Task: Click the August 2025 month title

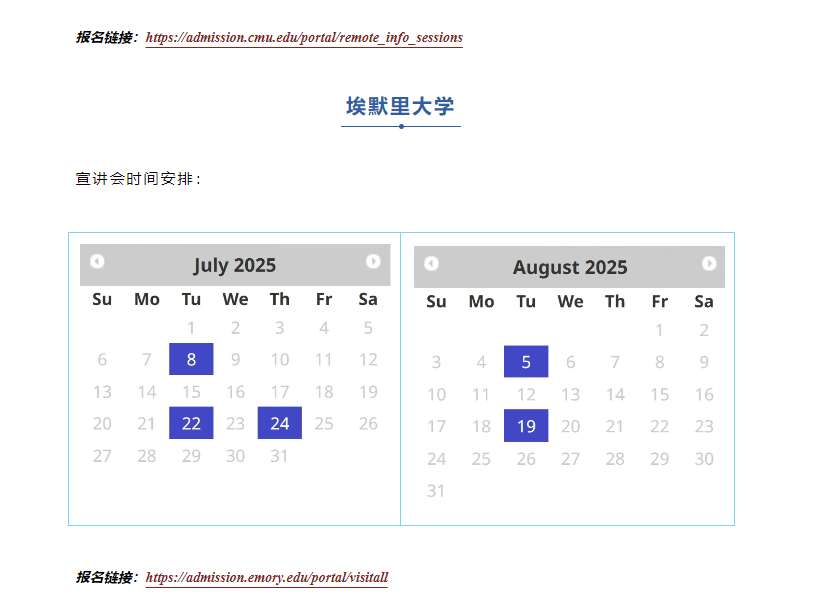Action: click(570, 267)
